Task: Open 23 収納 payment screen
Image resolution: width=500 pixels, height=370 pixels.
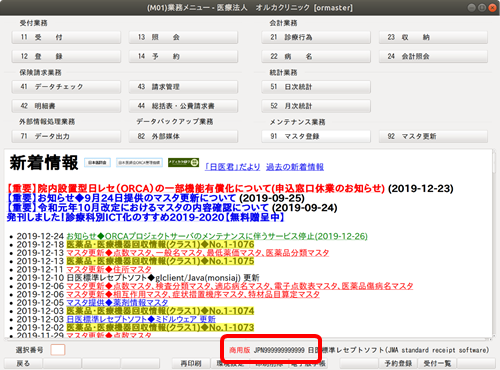Action: 433,37
